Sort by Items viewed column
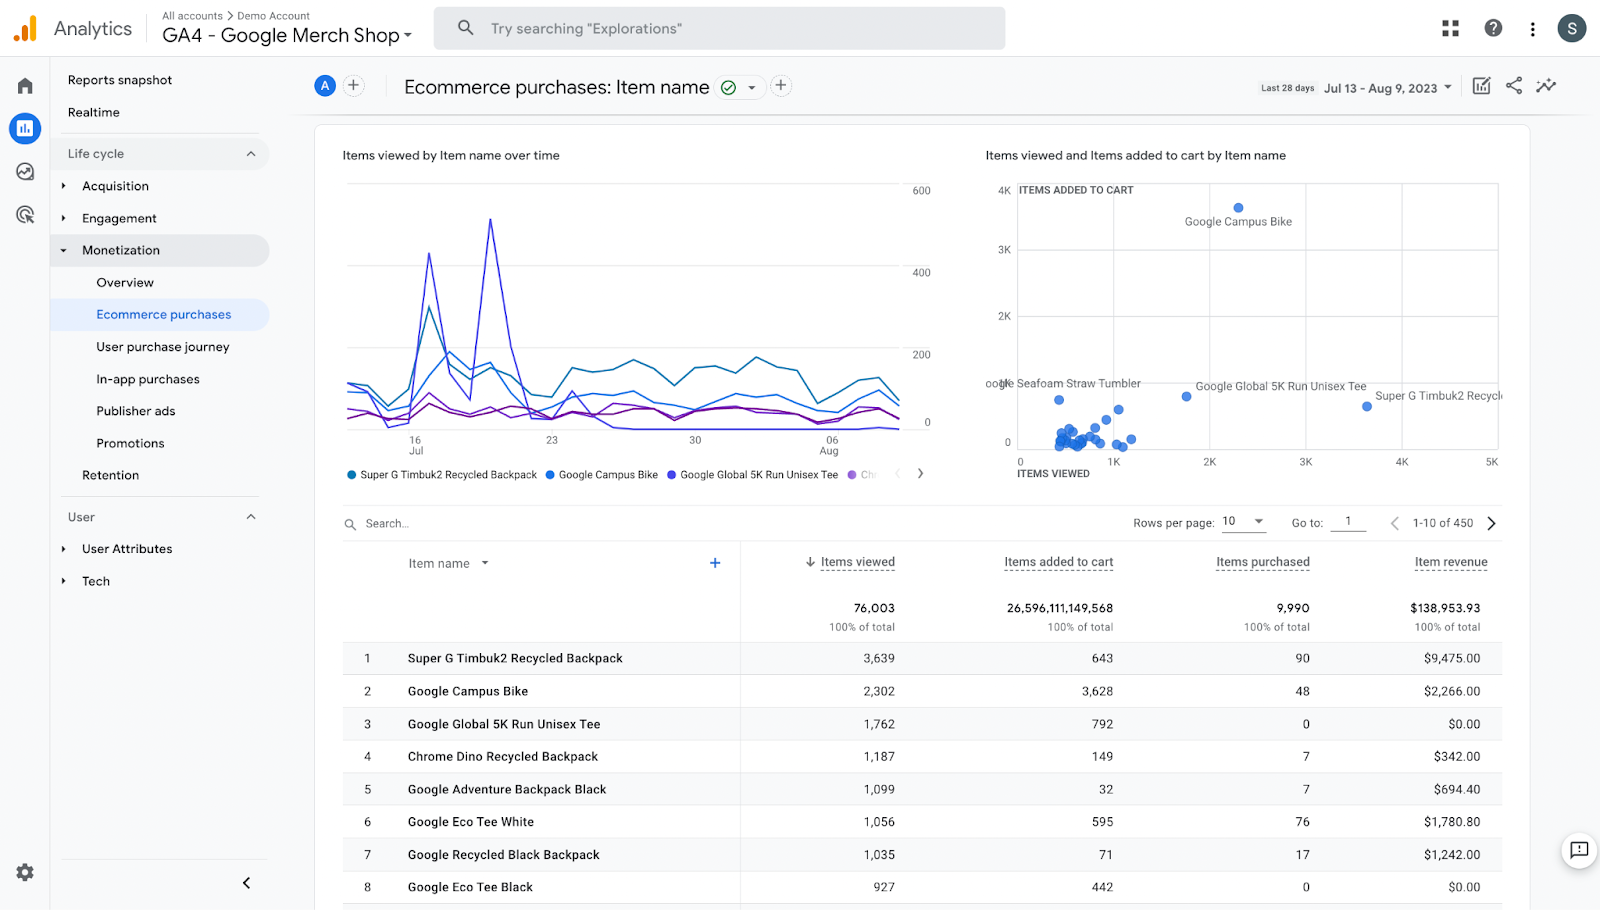The height and width of the screenshot is (910, 1600). [x=857, y=562]
